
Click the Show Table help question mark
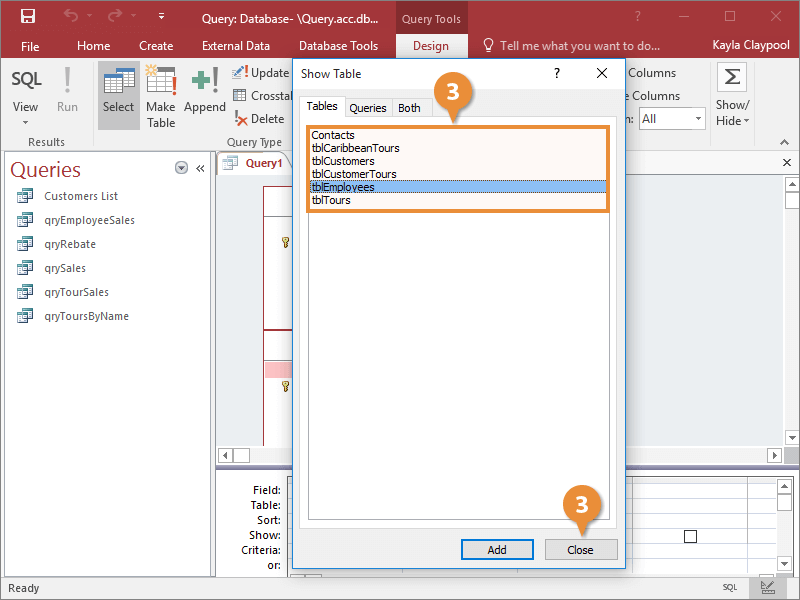(x=557, y=73)
